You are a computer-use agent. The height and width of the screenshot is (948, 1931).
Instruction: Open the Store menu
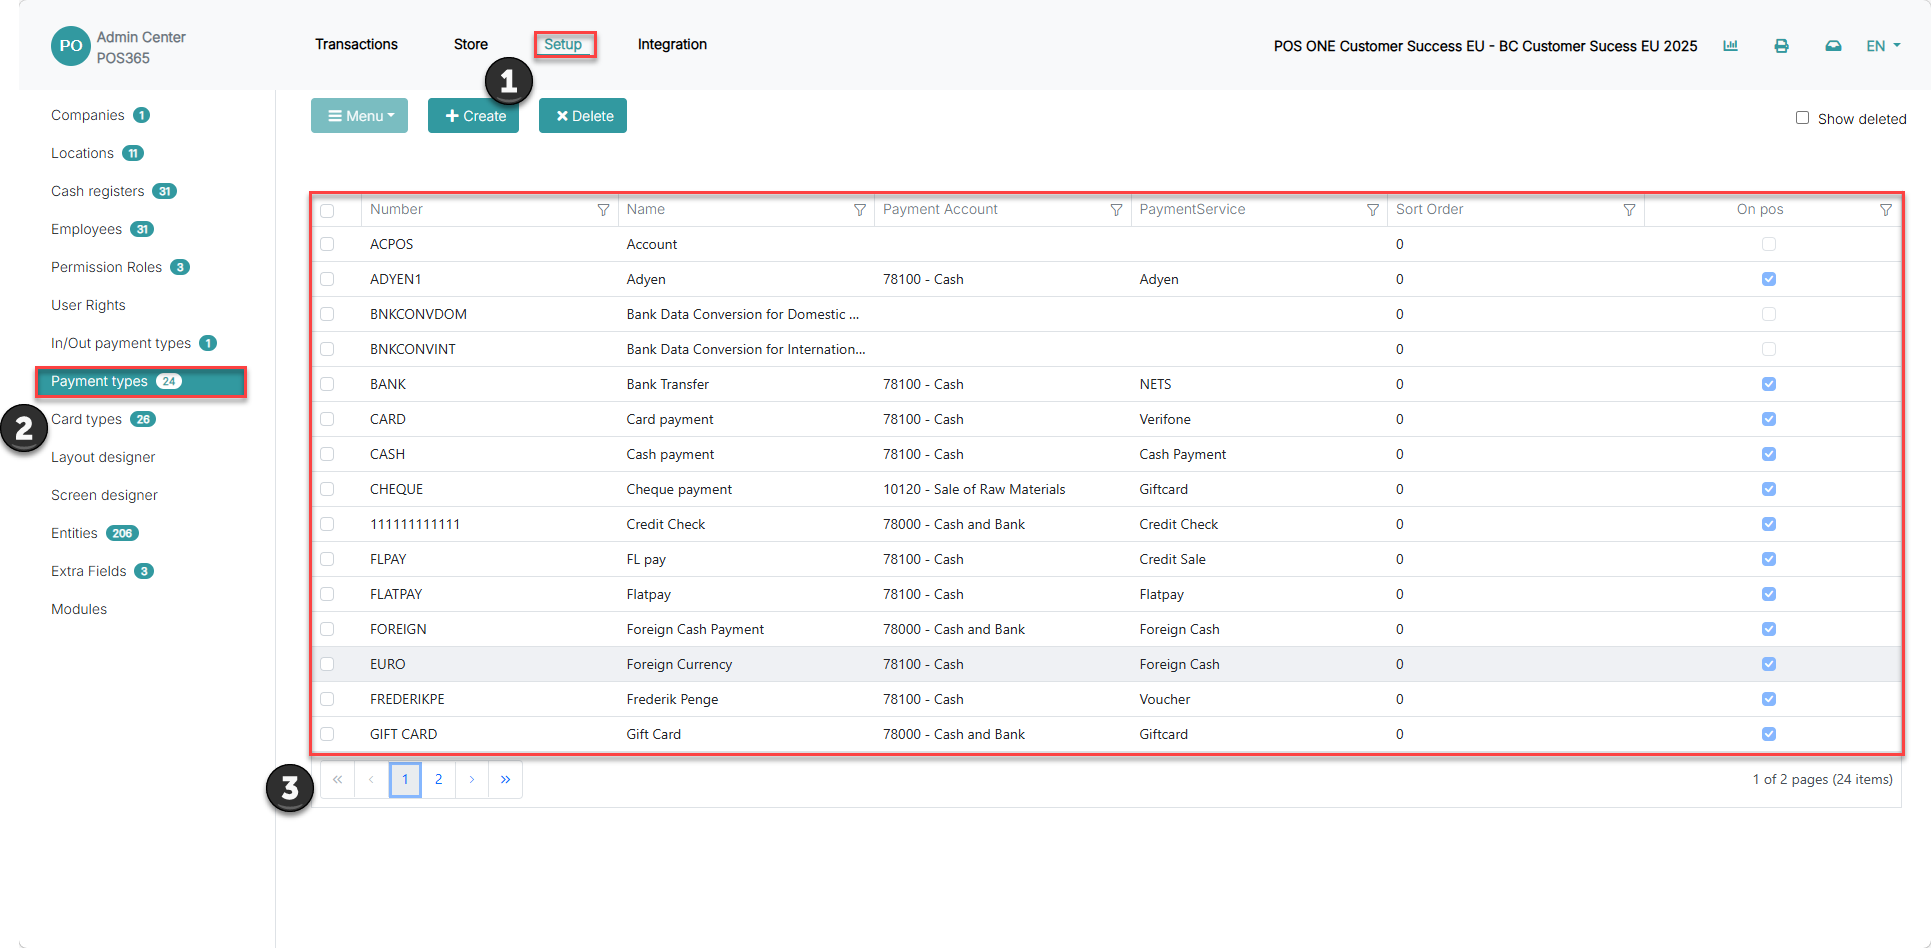pyautogui.click(x=471, y=44)
